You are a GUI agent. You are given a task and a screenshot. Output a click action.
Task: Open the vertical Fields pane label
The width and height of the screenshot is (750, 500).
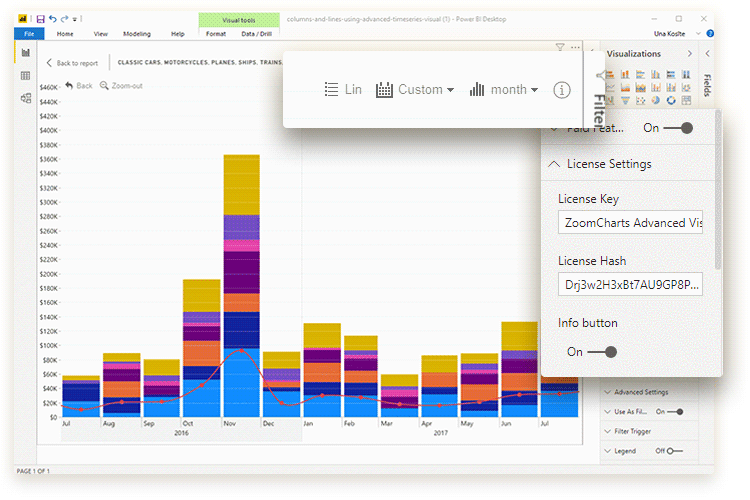coord(707,85)
